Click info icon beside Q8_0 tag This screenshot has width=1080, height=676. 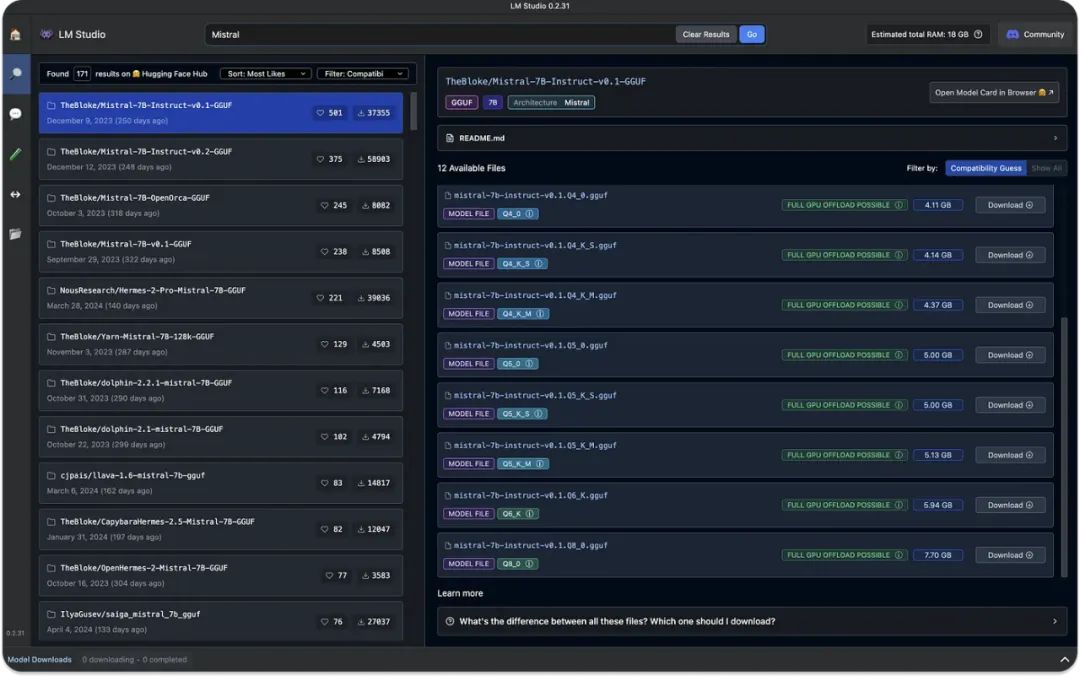[530, 564]
